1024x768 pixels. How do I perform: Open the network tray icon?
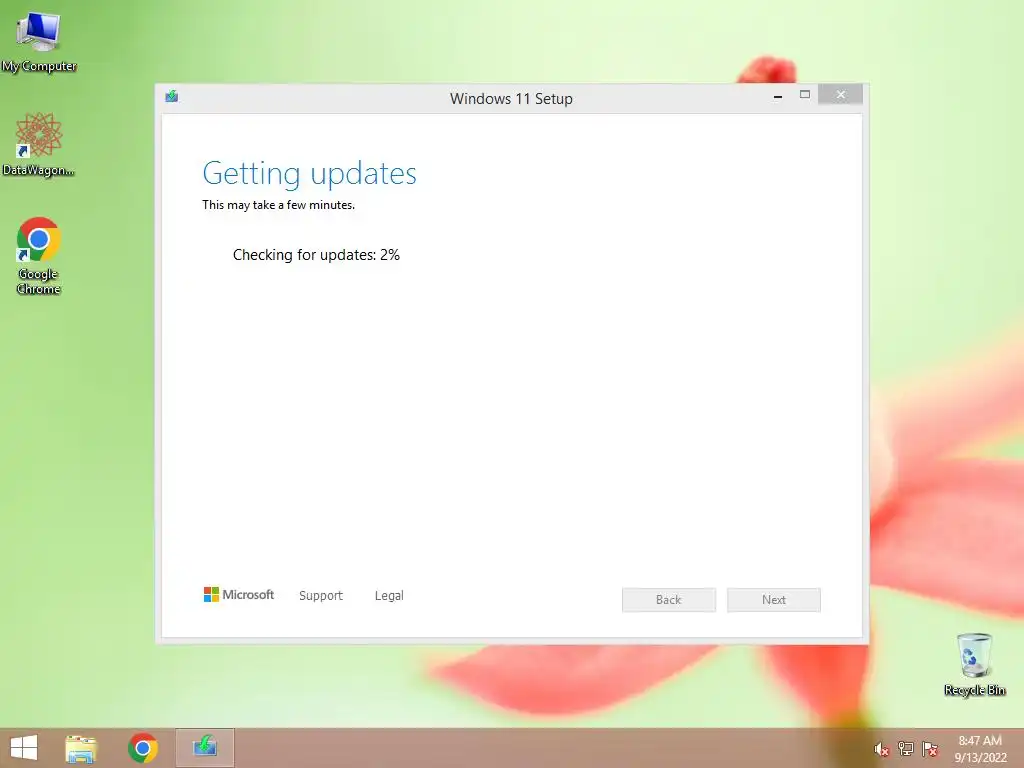tap(905, 749)
